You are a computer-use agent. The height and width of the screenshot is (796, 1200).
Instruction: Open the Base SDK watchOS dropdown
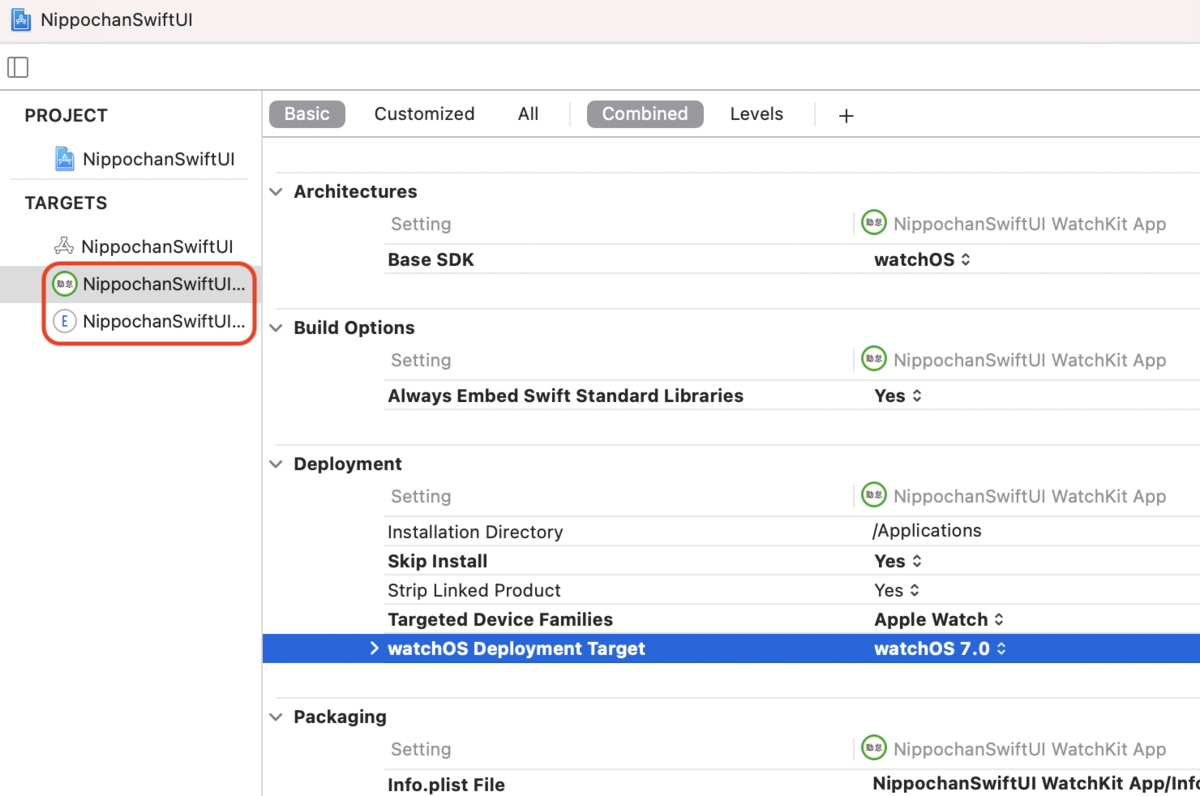[x=922, y=259]
